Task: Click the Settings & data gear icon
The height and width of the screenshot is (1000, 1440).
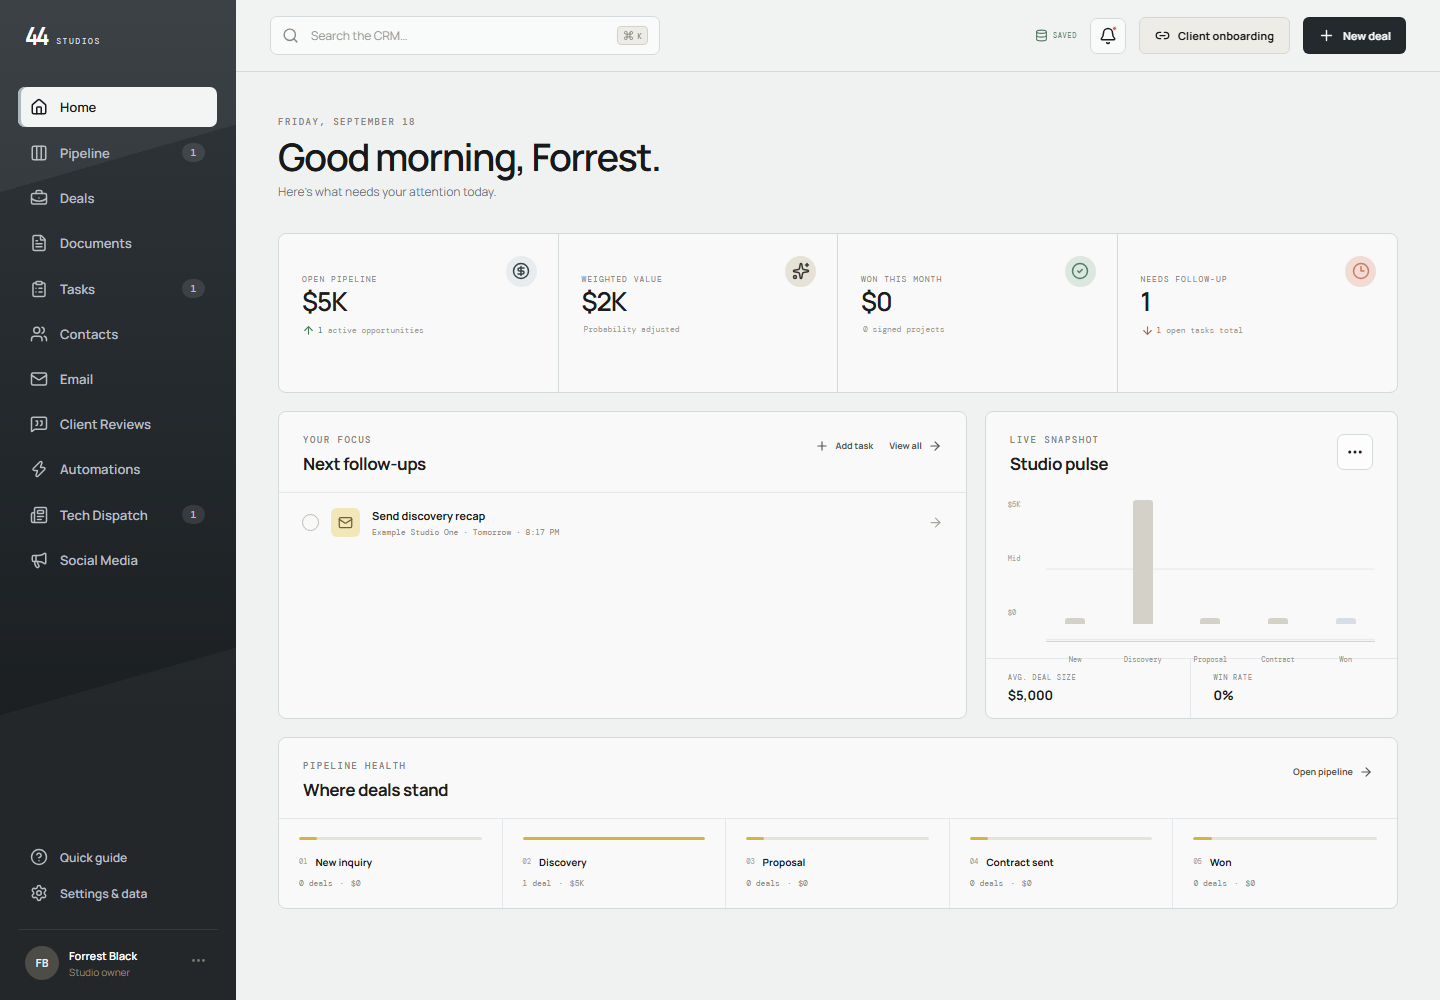Action: click(39, 893)
